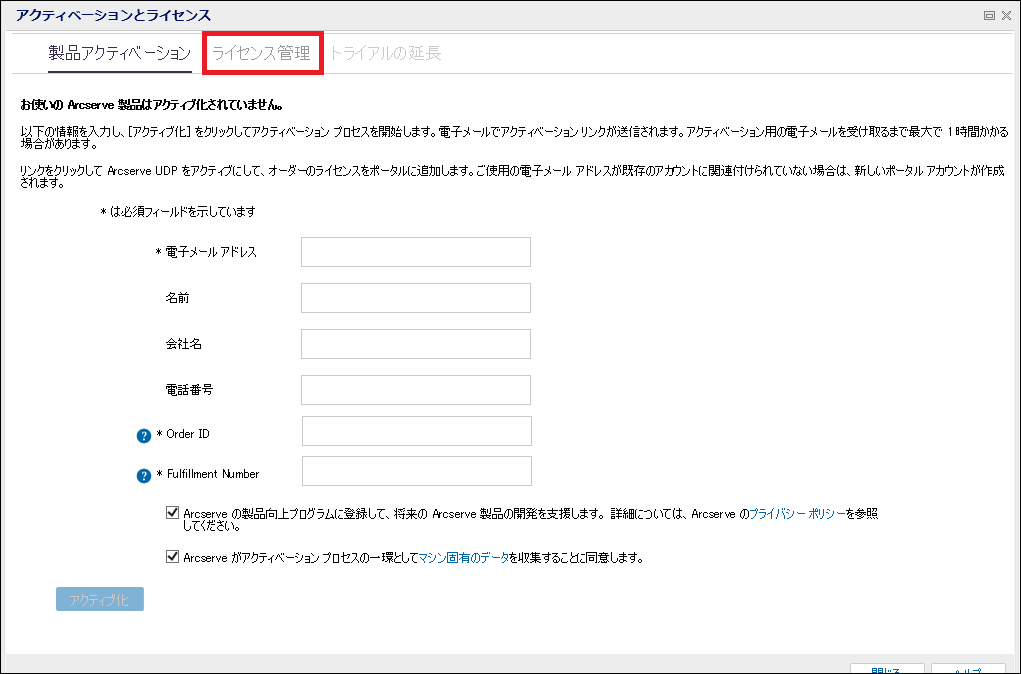Select the トライアルの延長 tab
1021x674 pixels.
click(x=385, y=53)
